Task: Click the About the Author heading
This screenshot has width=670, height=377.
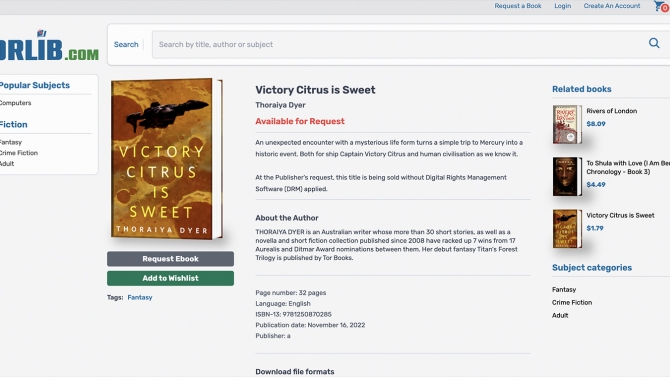Action: 287,218
